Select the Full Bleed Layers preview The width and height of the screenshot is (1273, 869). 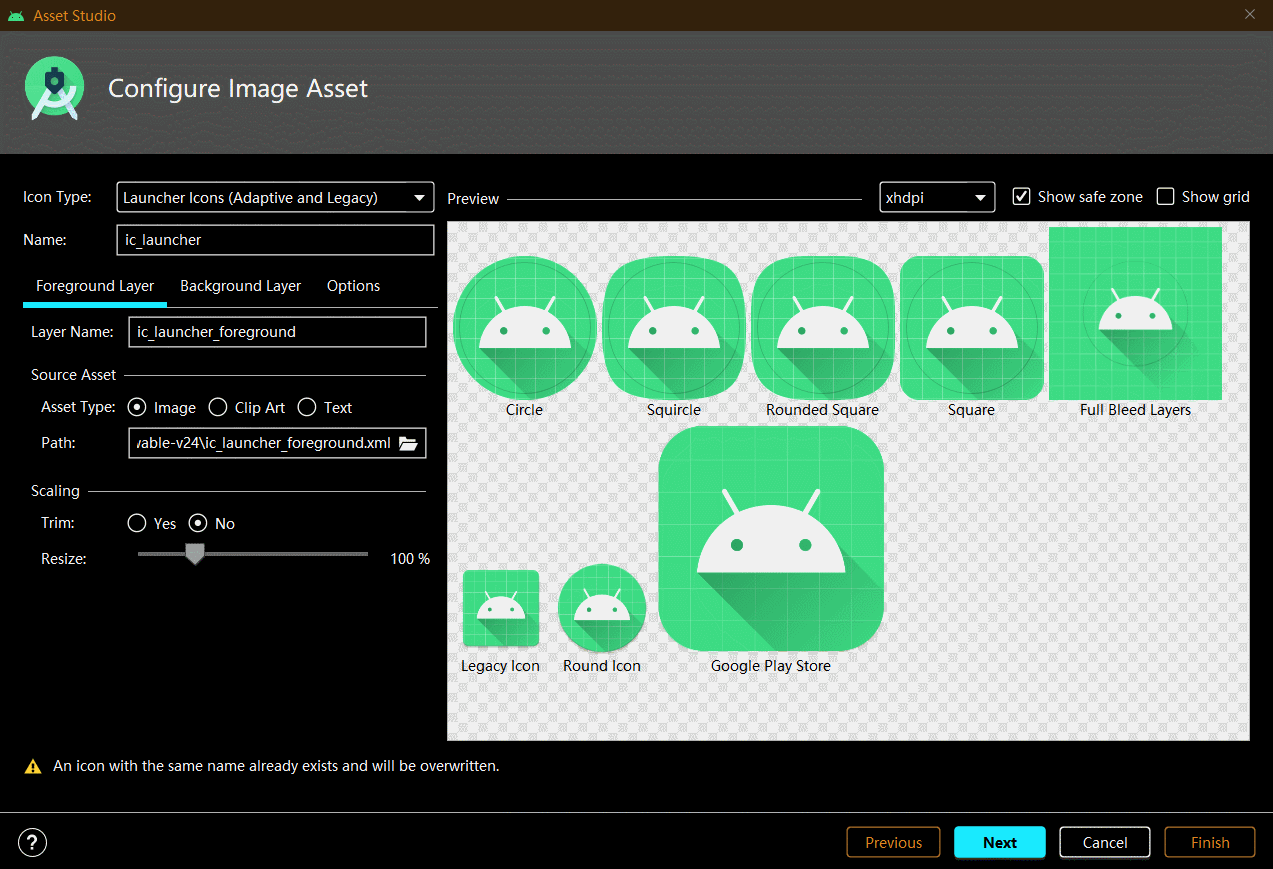pyautogui.click(x=1135, y=313)
